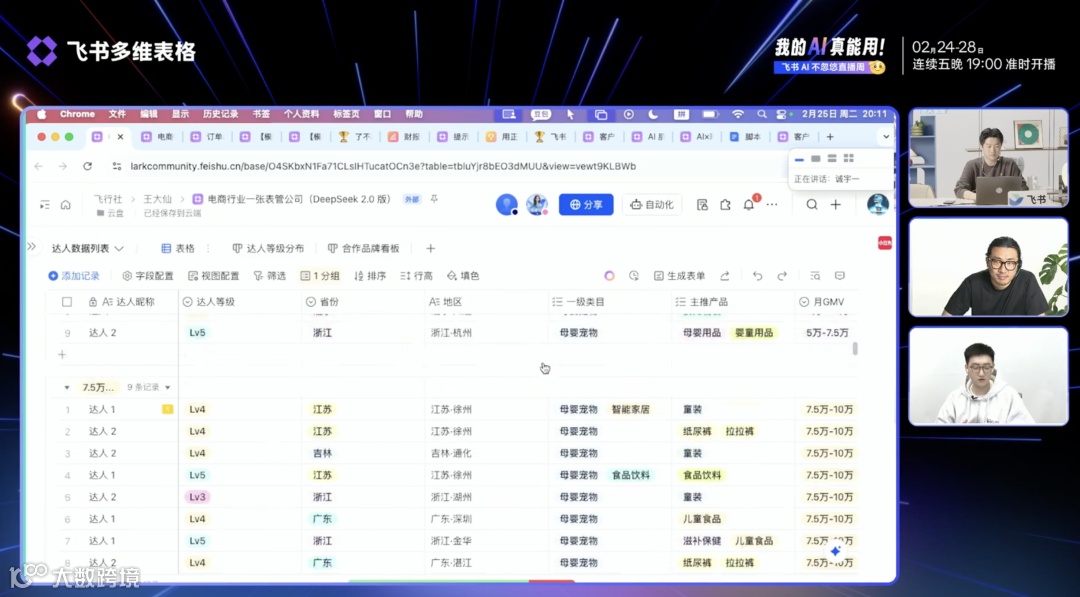Switch to the 达人等级分布 view tab
Viewport: 1080px width, 597px height.
click(268, 248)
